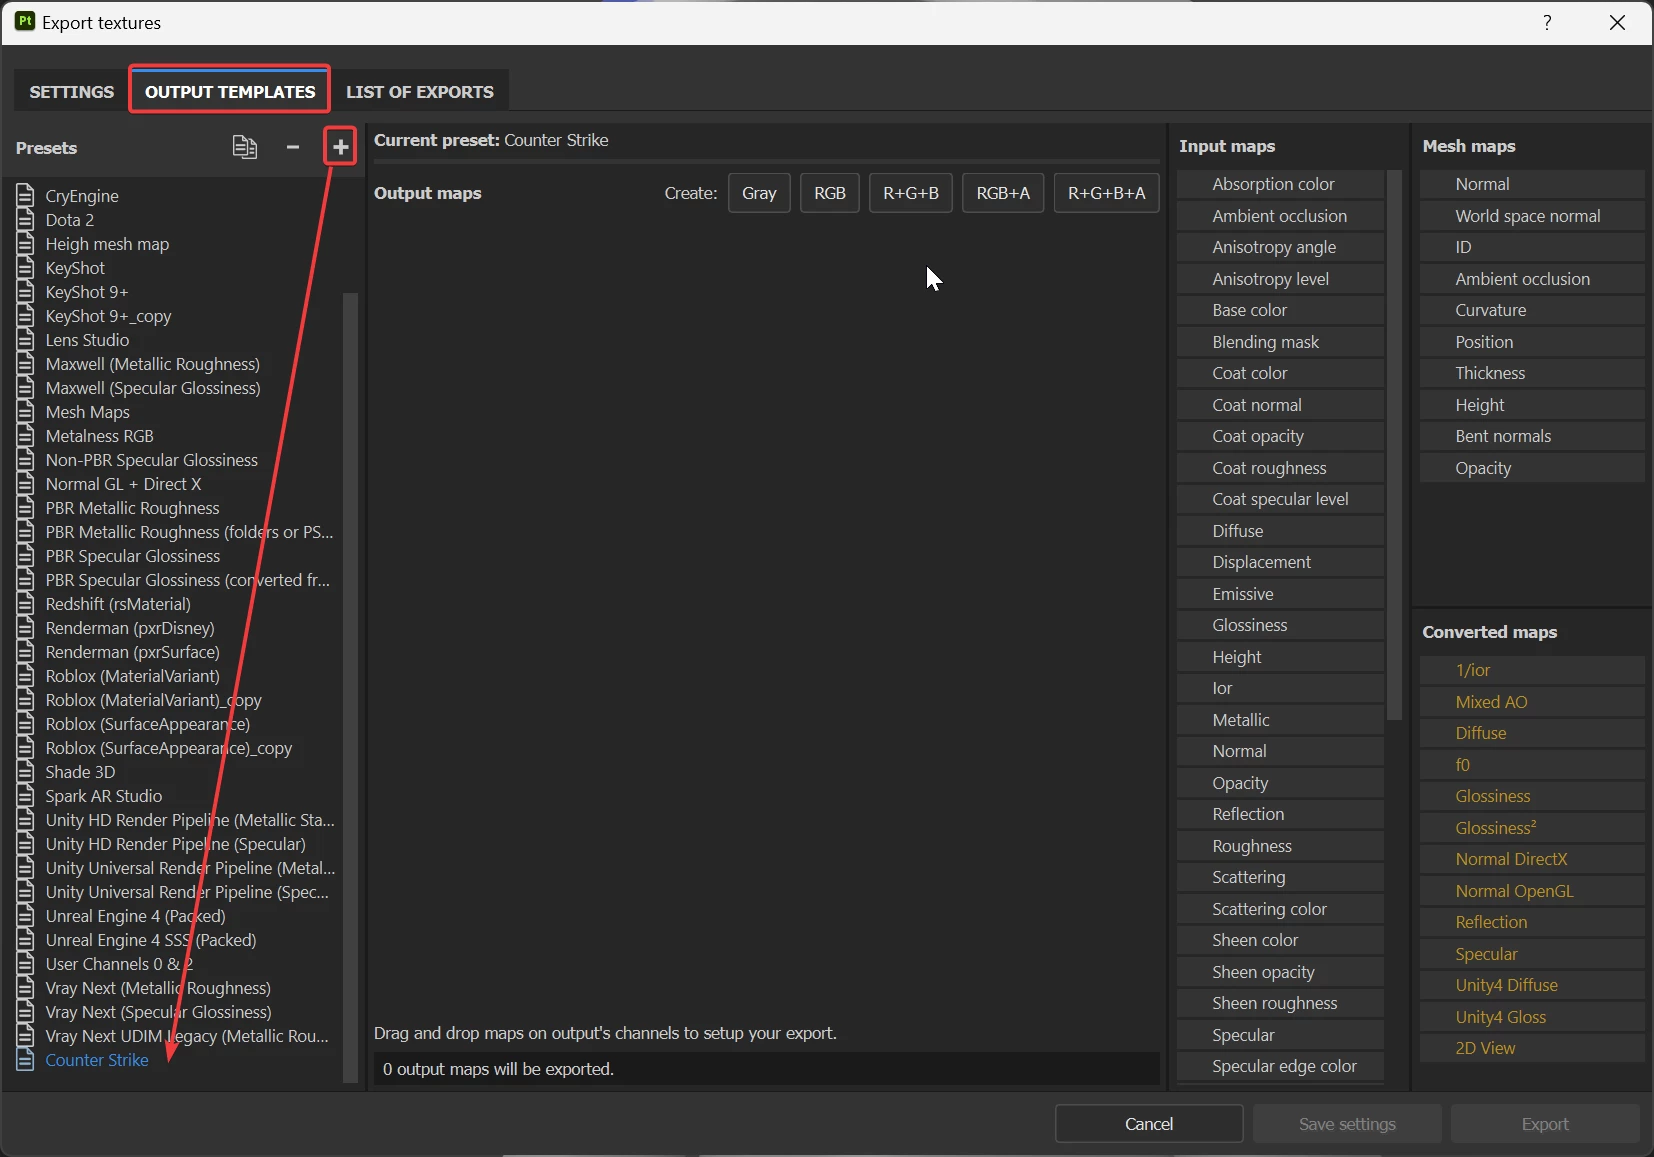Switch to the Settings tab
Image resolution: width=1654 pixels, height=1157 pixels.
tap(72, 92)
